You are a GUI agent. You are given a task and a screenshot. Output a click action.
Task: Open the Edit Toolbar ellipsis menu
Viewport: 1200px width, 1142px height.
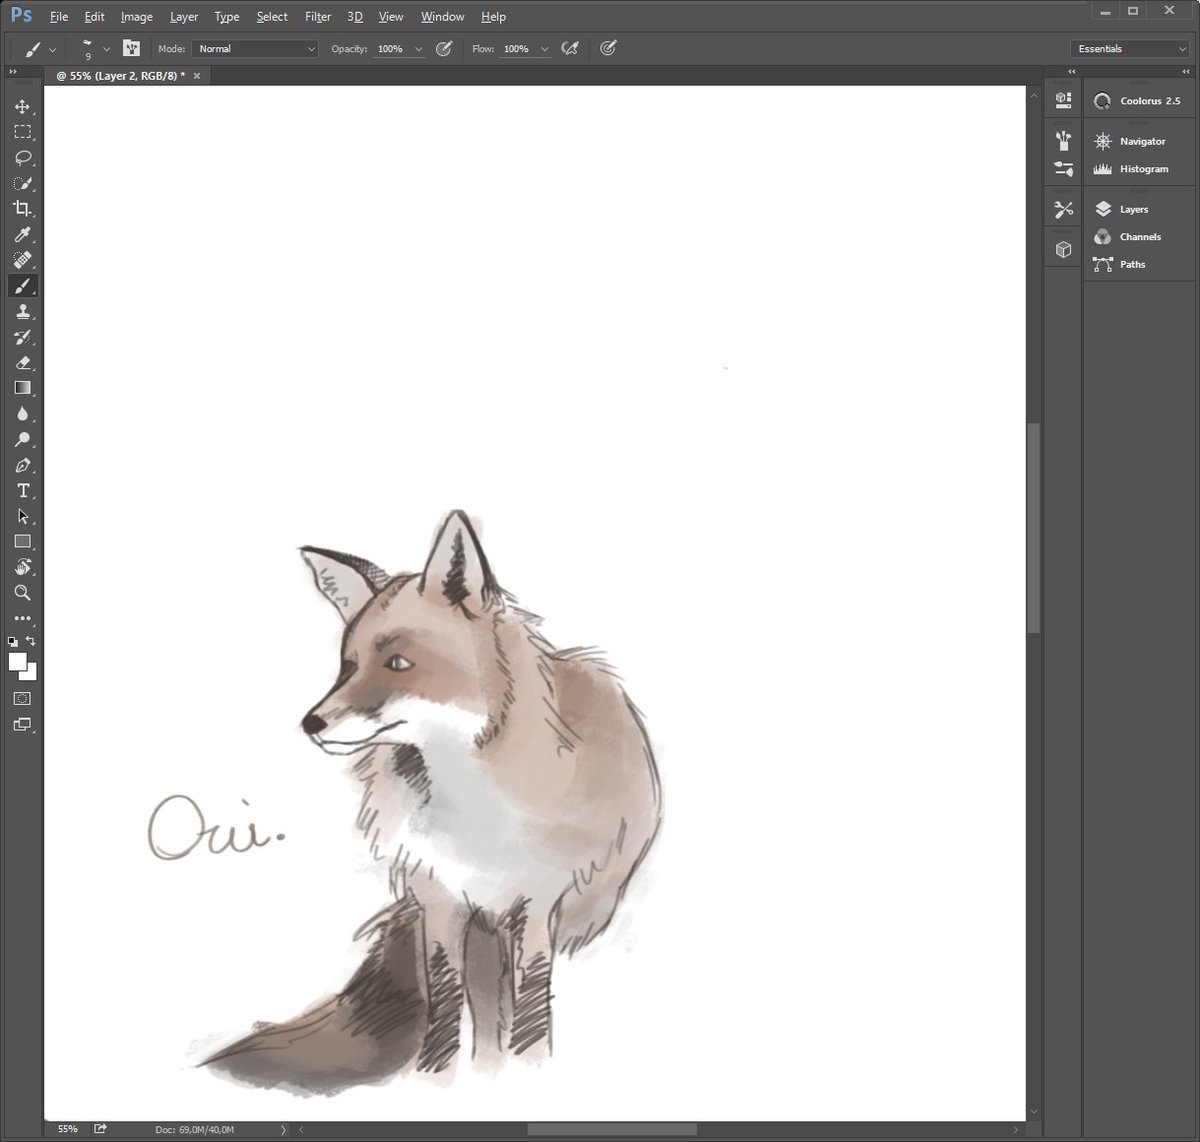(x=22, y=618)
